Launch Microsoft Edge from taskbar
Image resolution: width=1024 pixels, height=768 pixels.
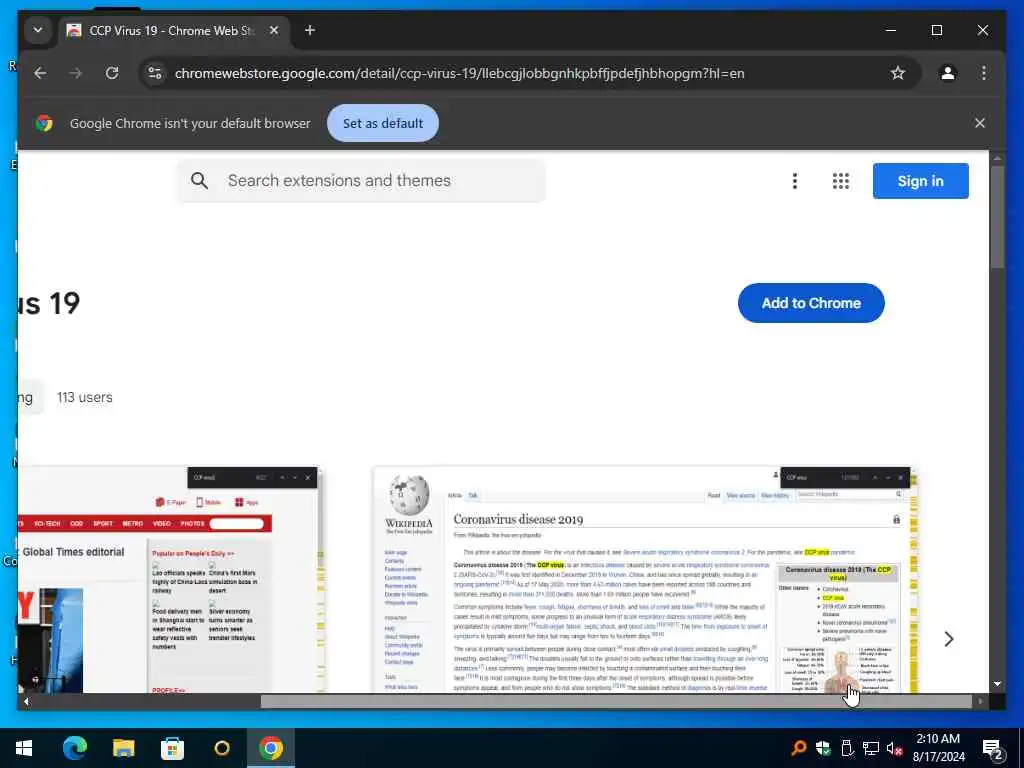74,748
